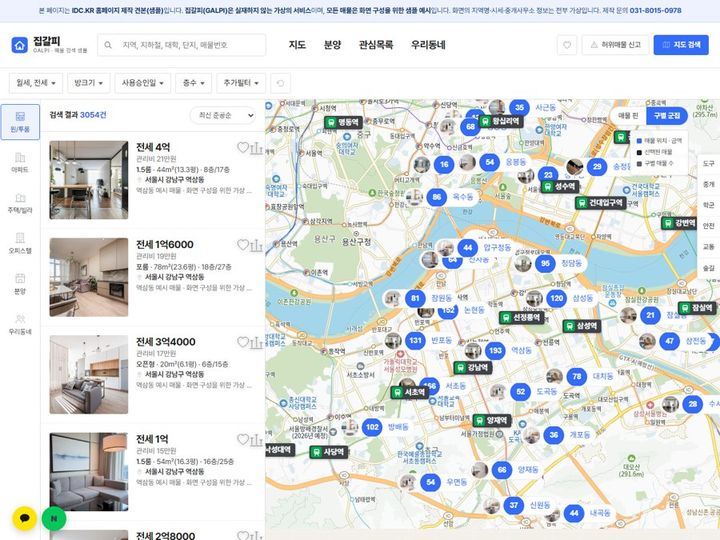Select the 우리동네 sidebar tab

click(x=20, y=325)
